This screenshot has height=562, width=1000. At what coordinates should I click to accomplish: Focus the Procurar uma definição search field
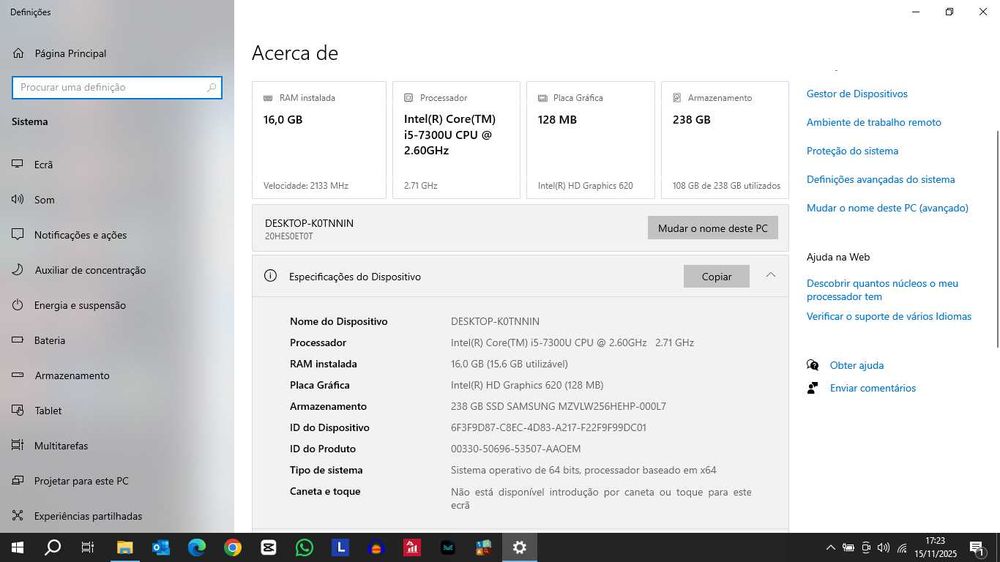click(117, 87)
